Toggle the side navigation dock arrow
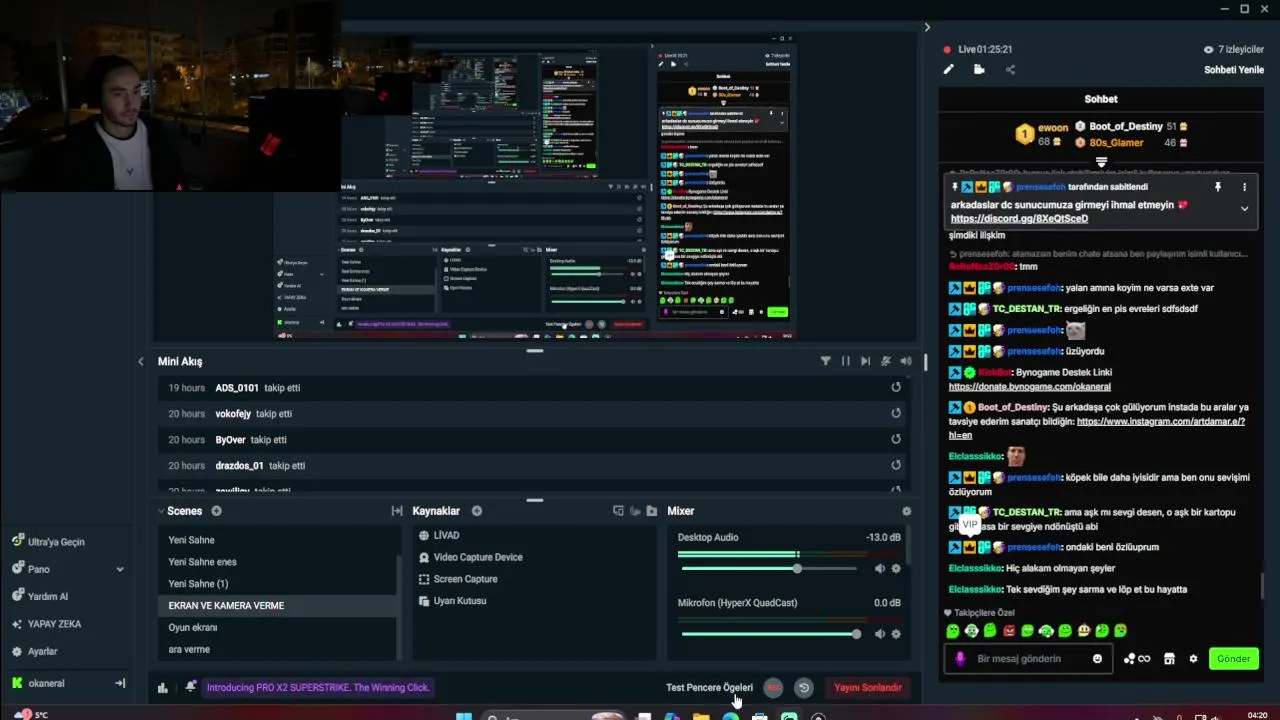Image resolution: width=1280 pixels, height=720 pixels. (120, 683)
